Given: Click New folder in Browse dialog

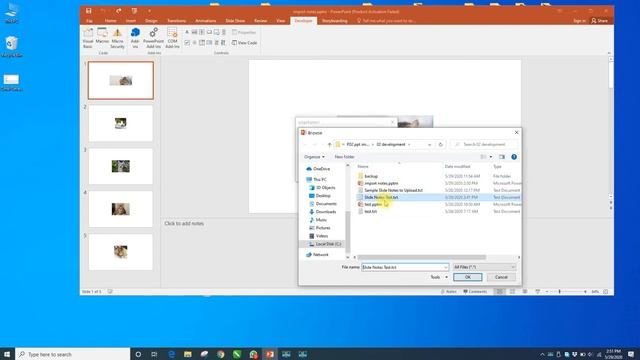Looking at the screenshot, I should (344, 157).
